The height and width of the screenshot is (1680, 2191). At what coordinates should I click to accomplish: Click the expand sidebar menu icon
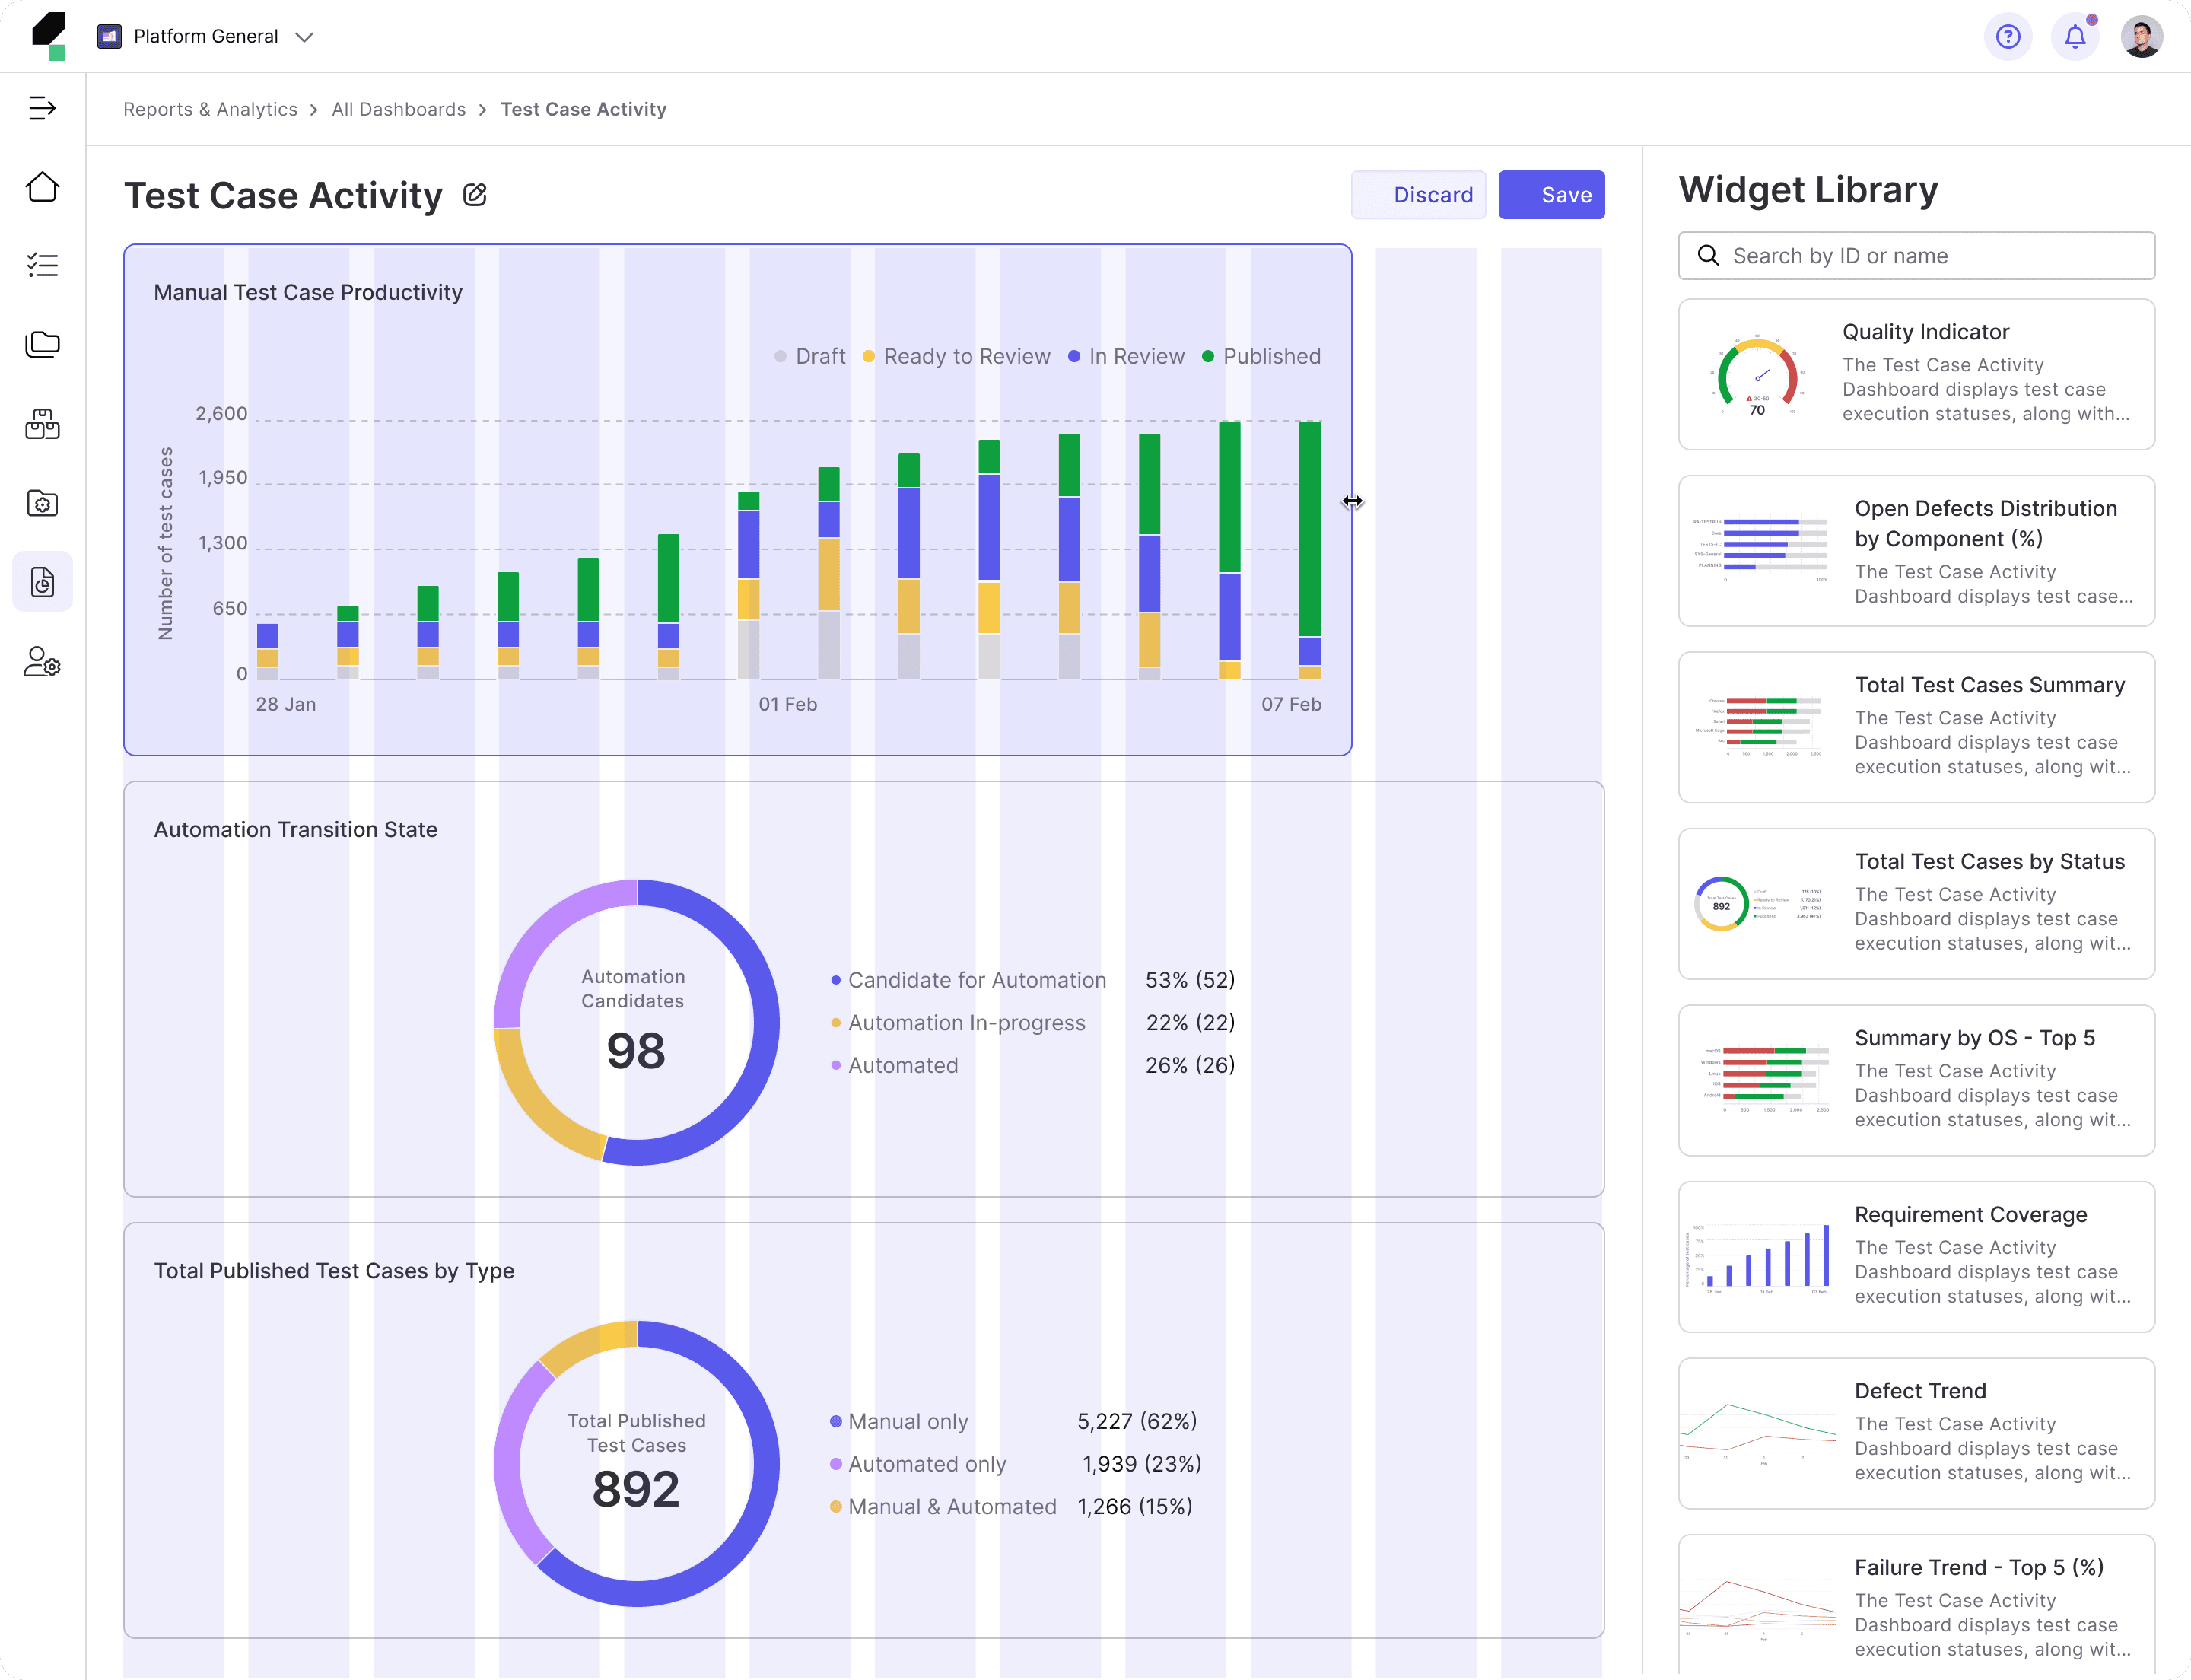[x=42, y=108]
